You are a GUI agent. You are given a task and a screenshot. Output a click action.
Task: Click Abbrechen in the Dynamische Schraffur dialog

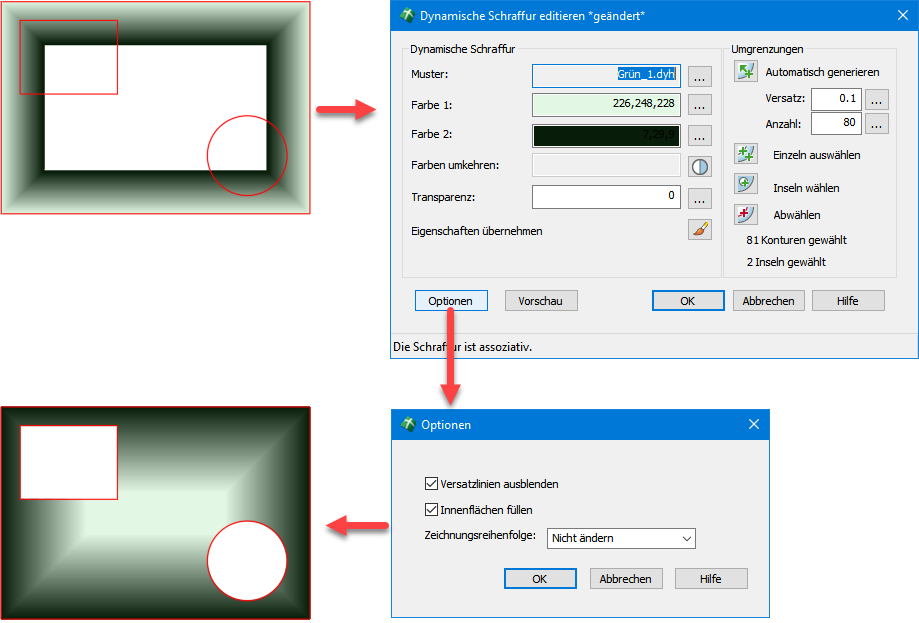(769, 301)
